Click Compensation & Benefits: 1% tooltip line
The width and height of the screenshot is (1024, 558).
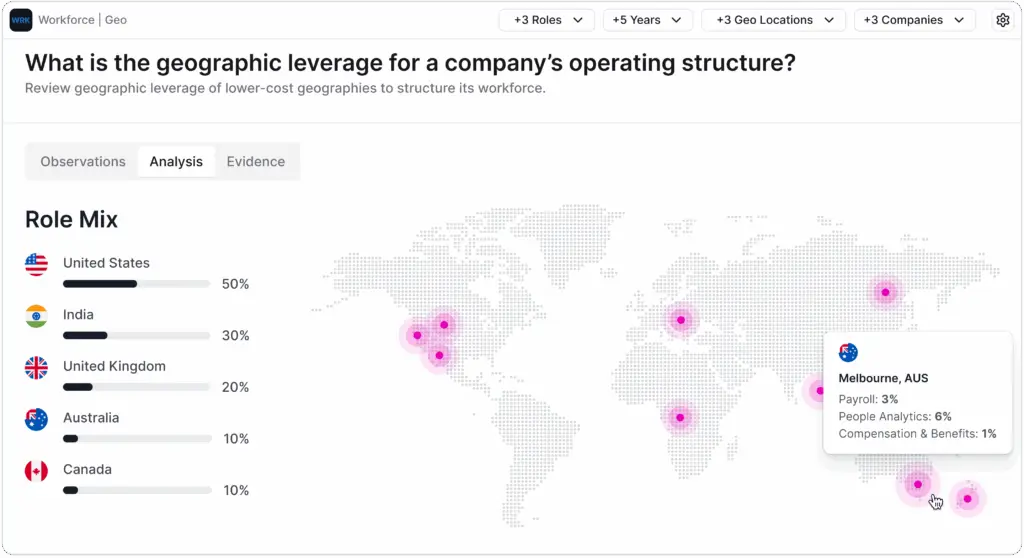tap(918, 434)
